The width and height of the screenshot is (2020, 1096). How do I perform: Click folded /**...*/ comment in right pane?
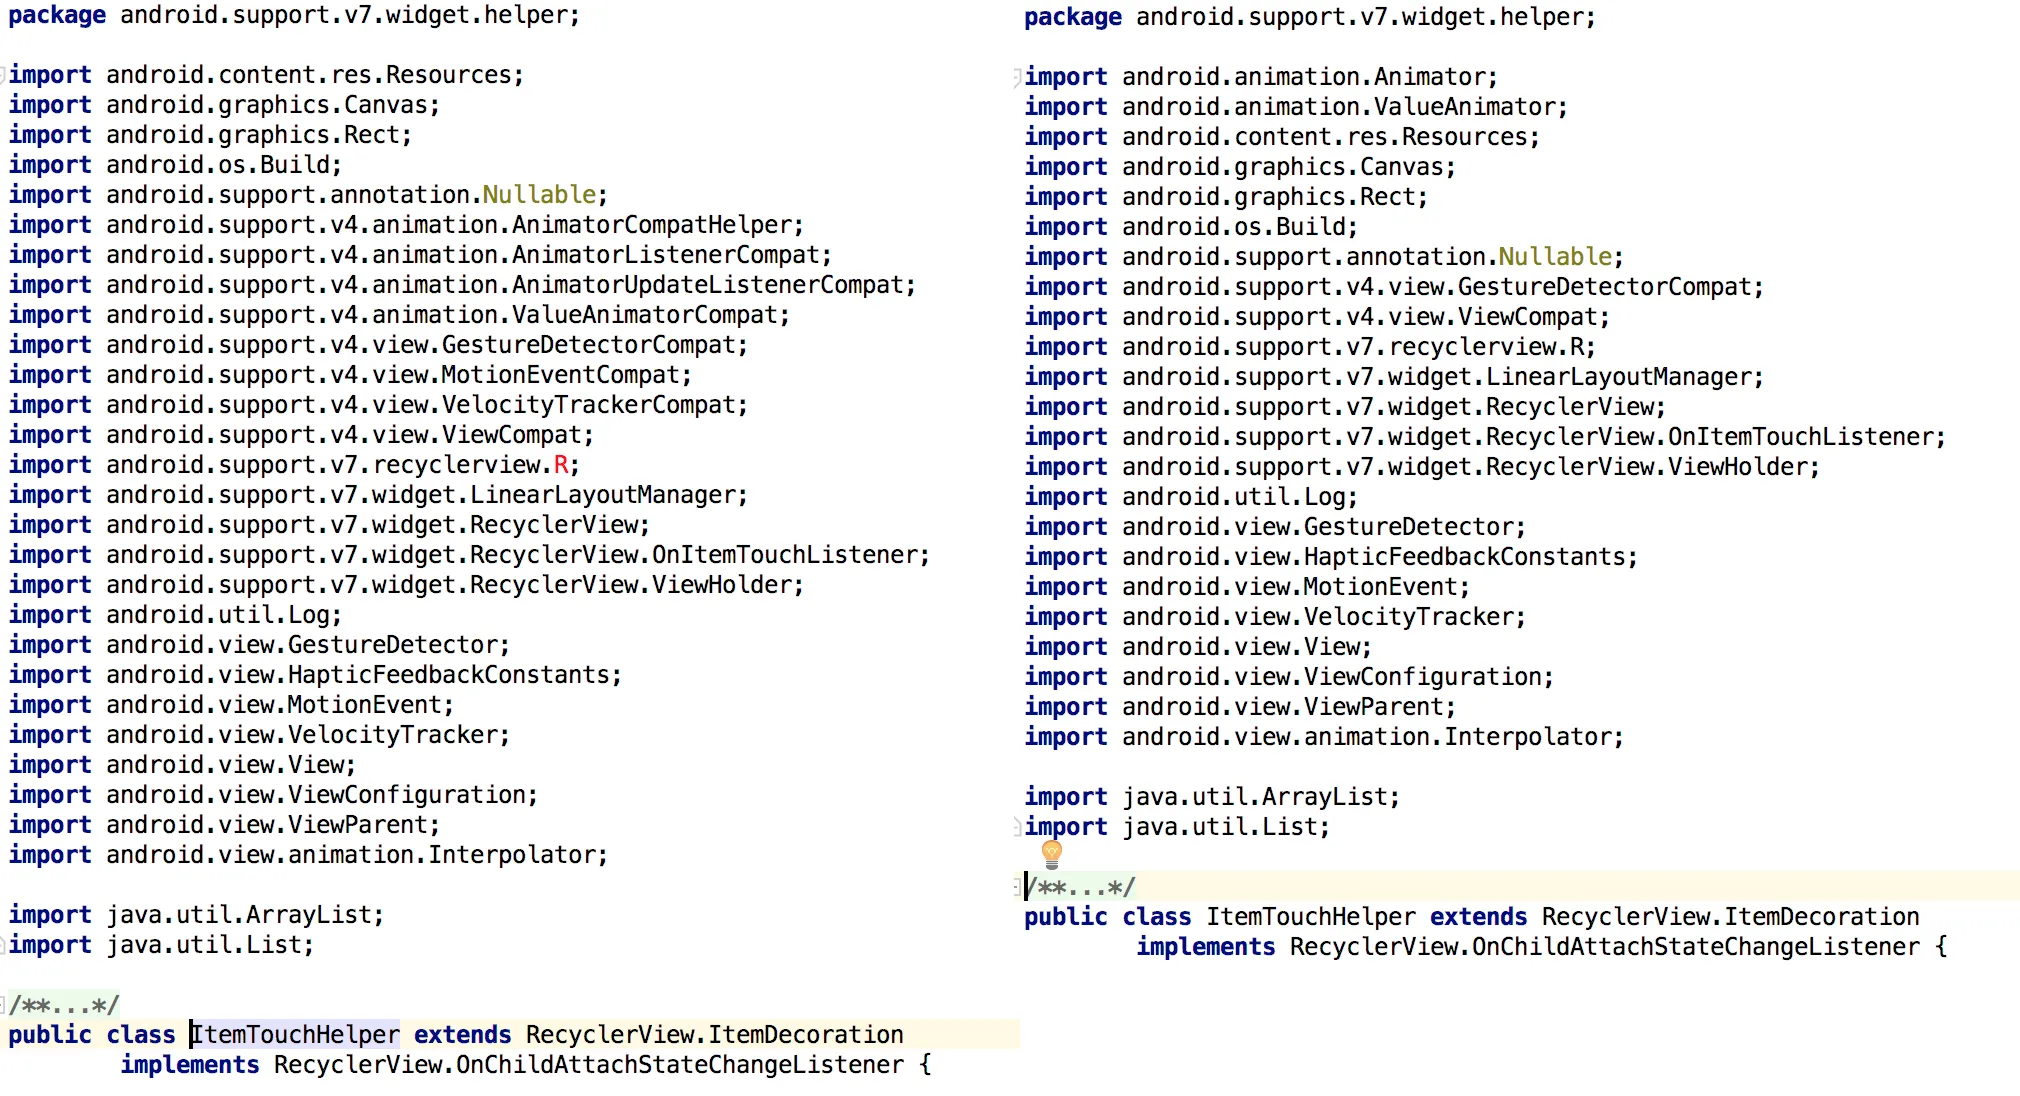click(1081, 886)
